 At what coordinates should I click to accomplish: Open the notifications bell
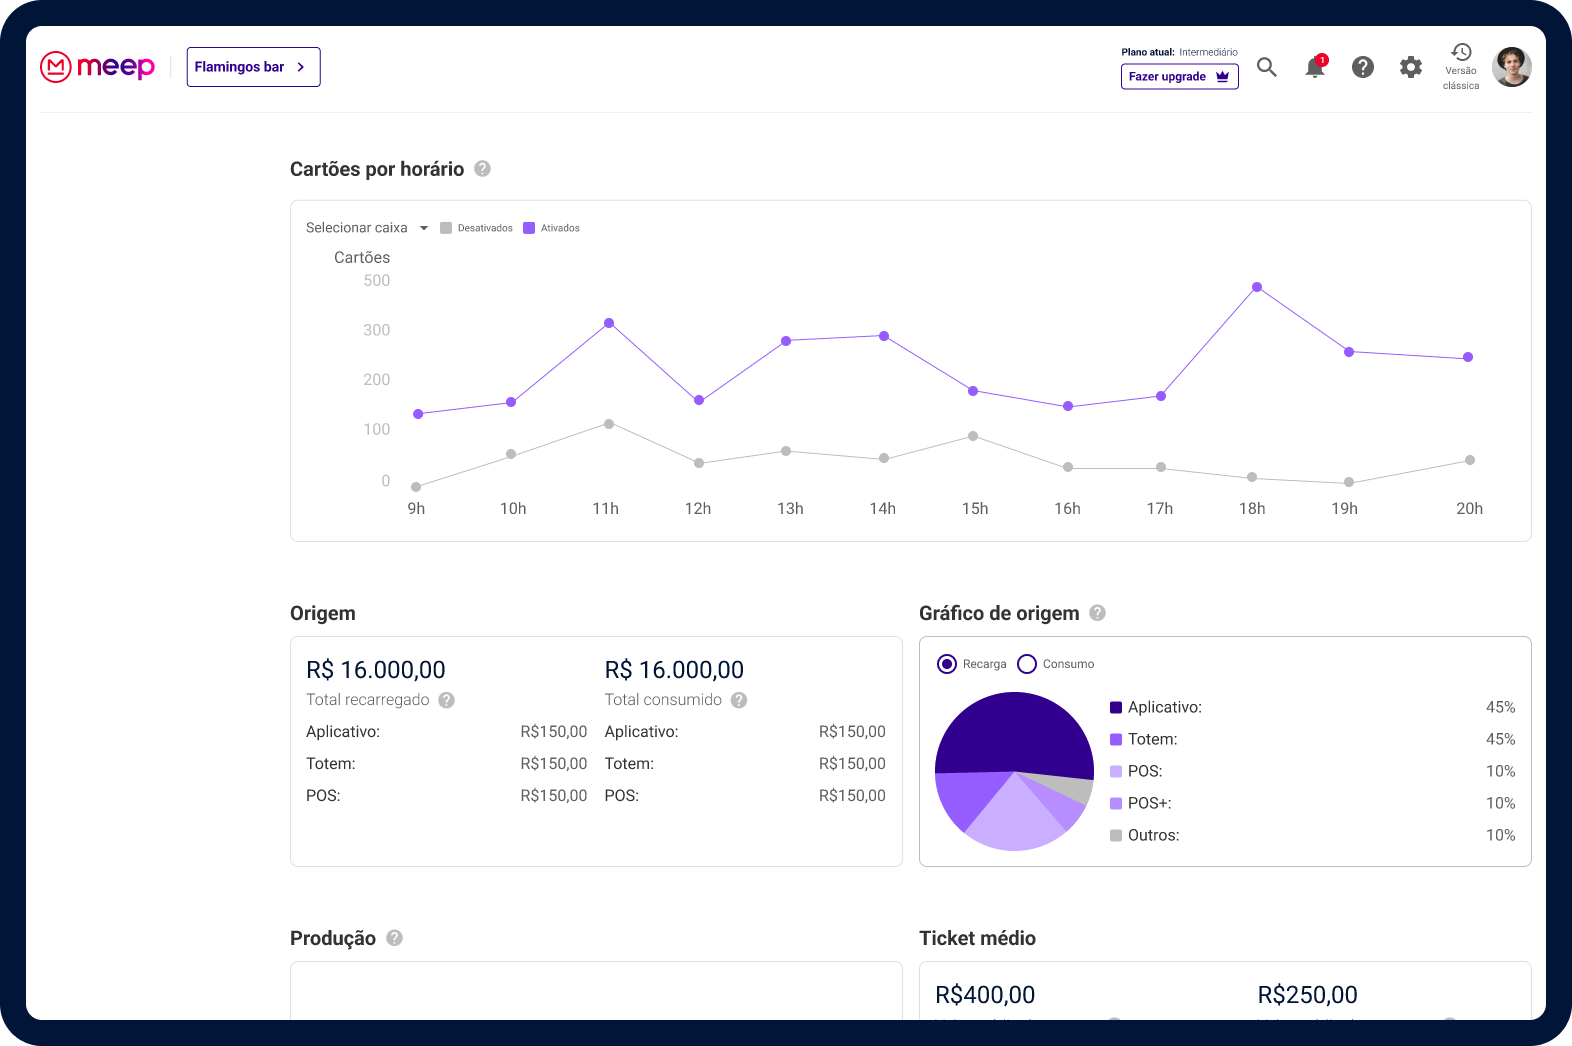click(x=1315, y=67)
